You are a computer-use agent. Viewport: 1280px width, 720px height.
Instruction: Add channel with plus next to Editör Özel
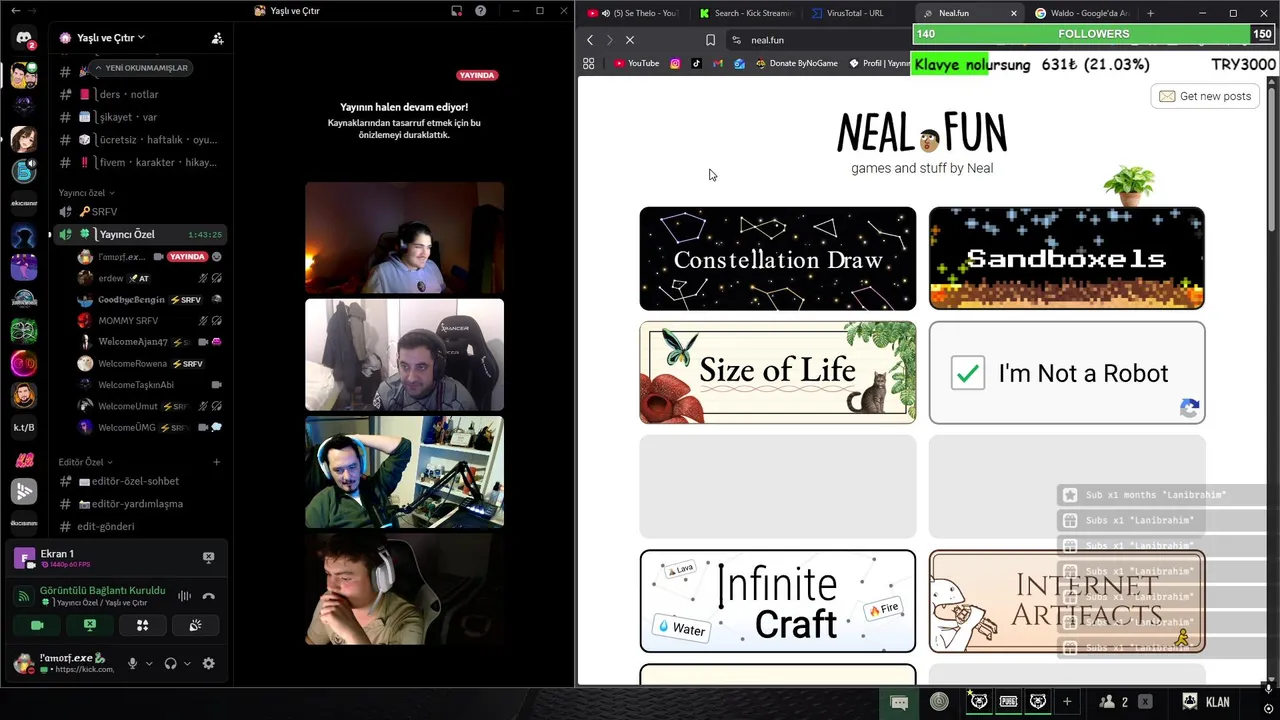(217, 462)
